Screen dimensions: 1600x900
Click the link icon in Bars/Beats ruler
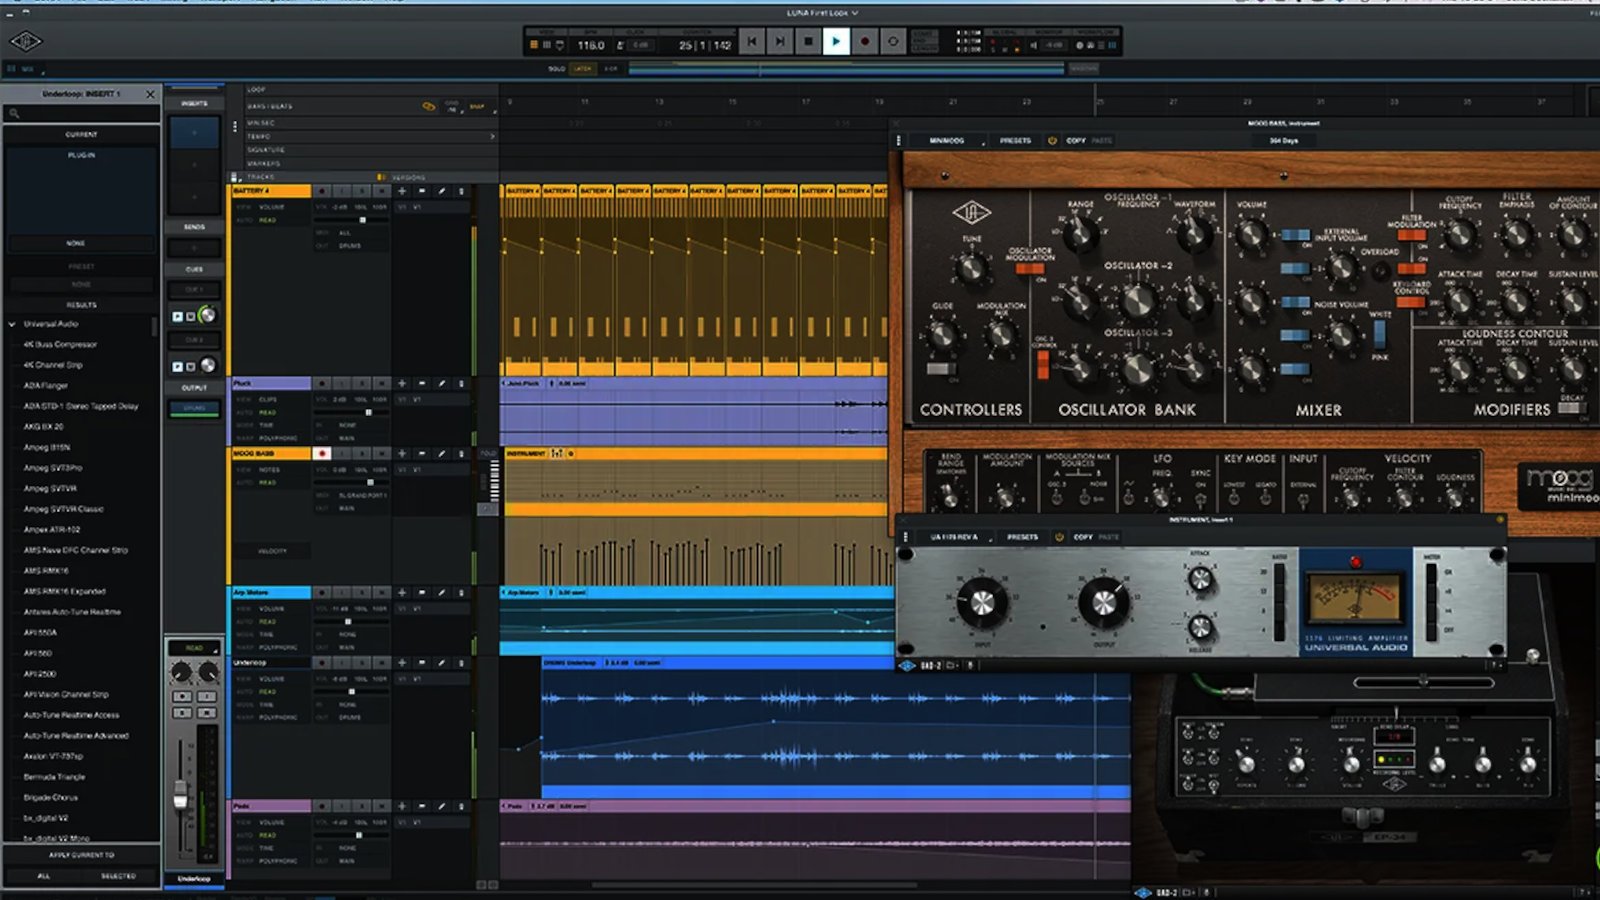[429, 106]
